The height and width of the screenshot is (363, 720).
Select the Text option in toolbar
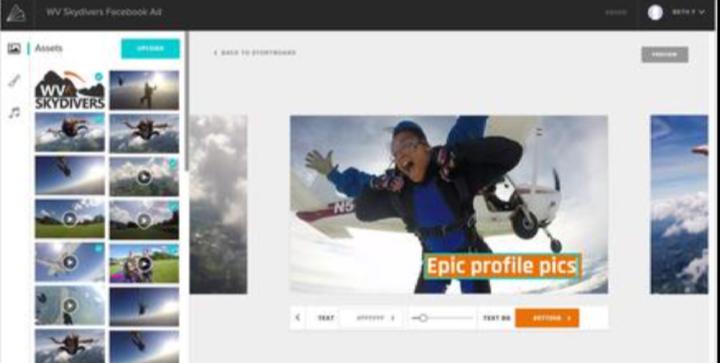[x=326, y=318]
